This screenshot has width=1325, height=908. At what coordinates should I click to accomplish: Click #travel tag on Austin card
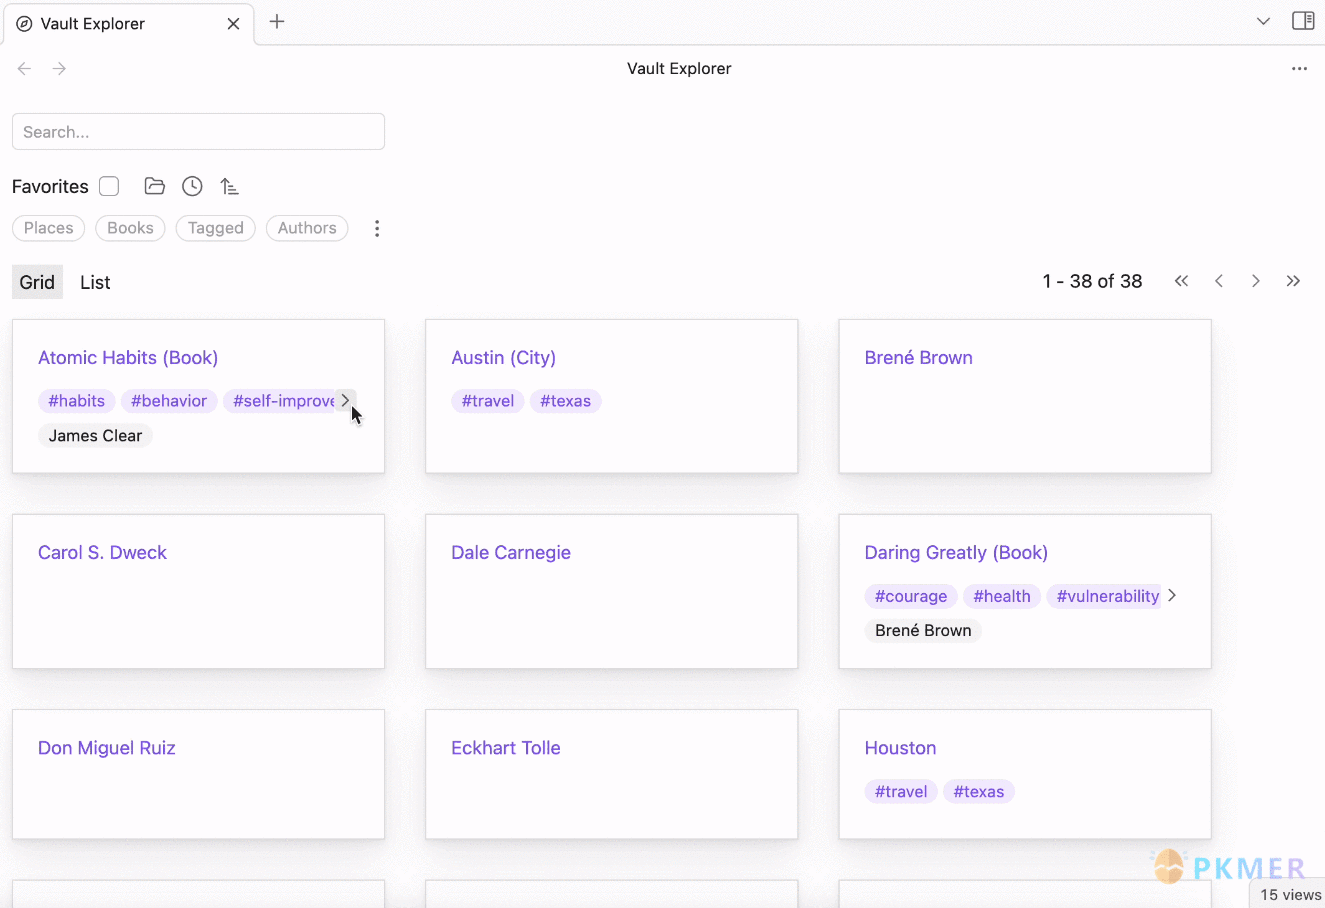pyautogui.click(x=488, y=401)
